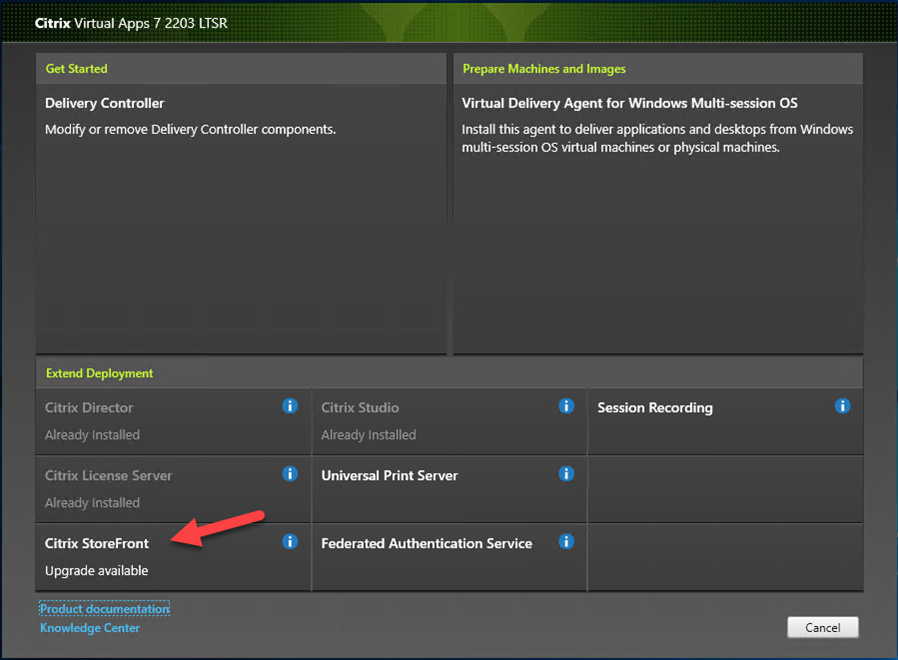
Task: Show info for Session Recording
Action: (842, 406)
